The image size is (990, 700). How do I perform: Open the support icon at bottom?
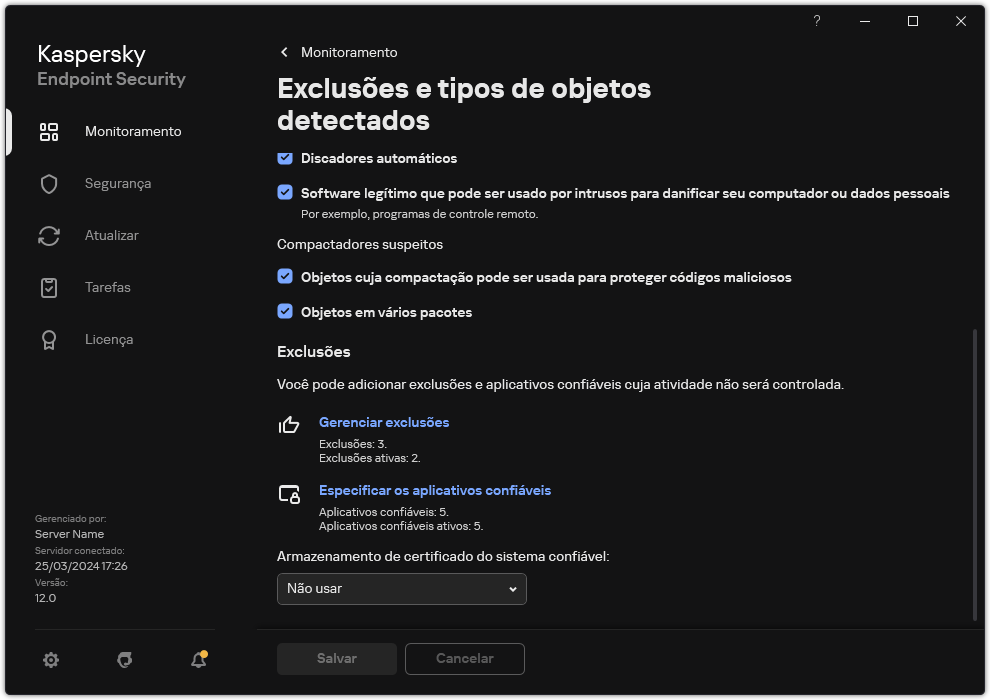pyautogui.click(x=124, y=660)
